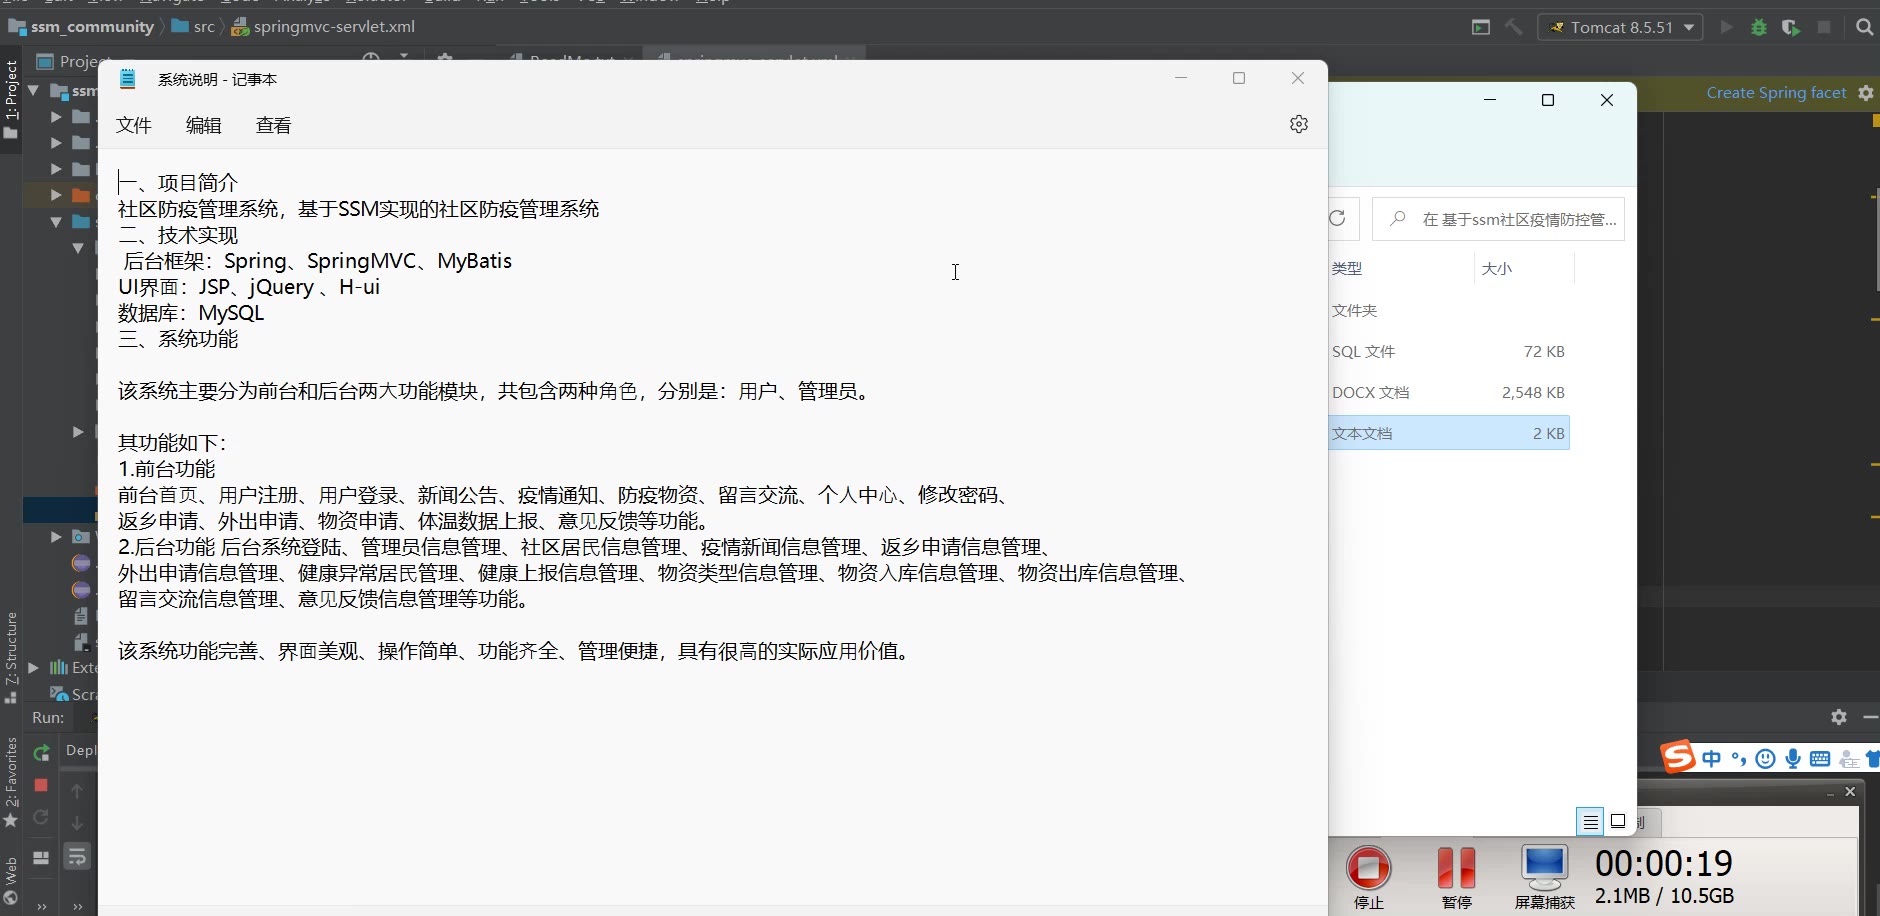Screen dimensions: 1880x916
Task: Switch Explorer to large icons view
Action: point(1618,822)
